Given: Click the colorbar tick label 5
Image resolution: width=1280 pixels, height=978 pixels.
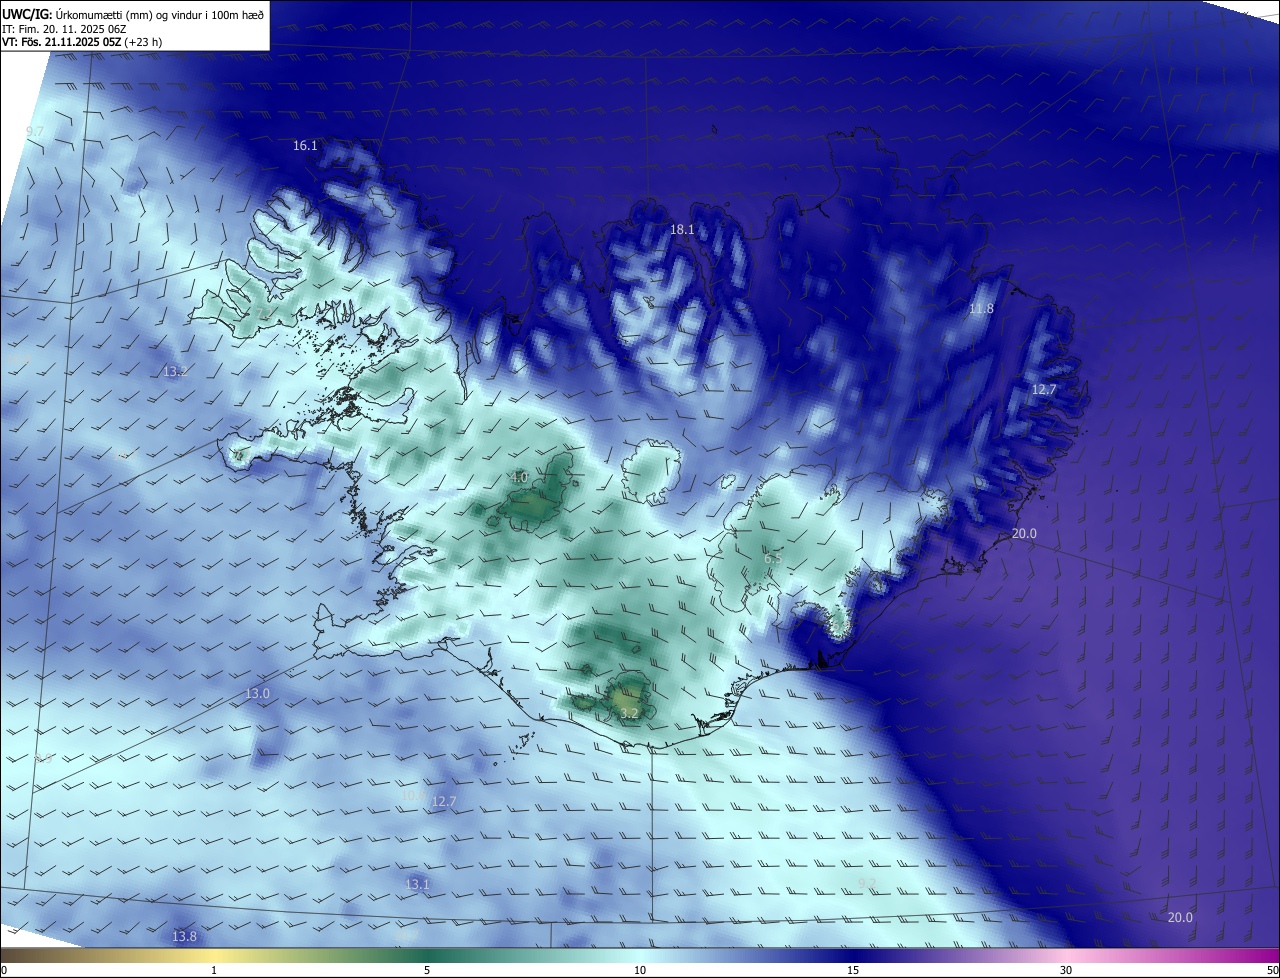Looking at the screenshot, I should 427,970.
